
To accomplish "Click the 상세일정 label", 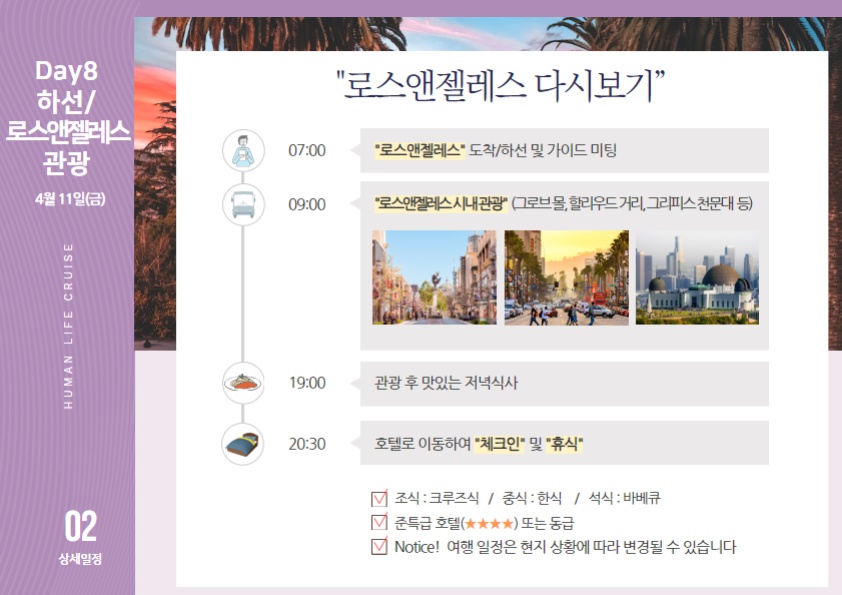I will click(81, 559).
